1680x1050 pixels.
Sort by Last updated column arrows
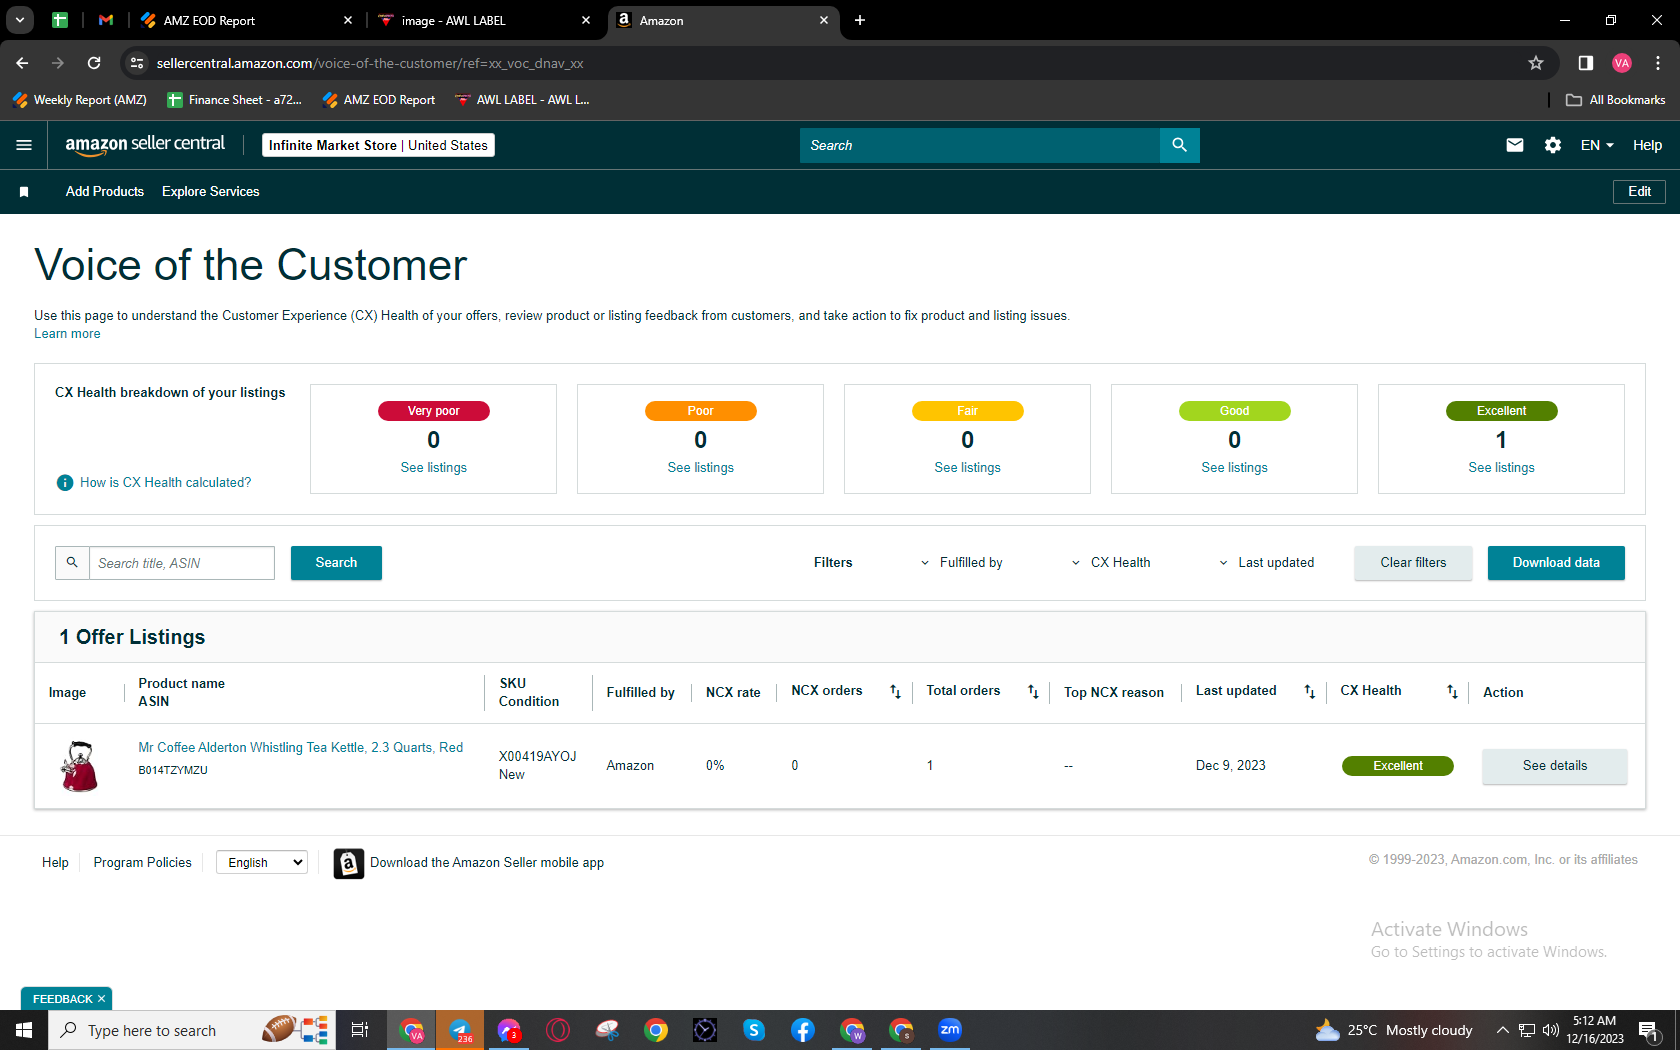point(1310,692)
